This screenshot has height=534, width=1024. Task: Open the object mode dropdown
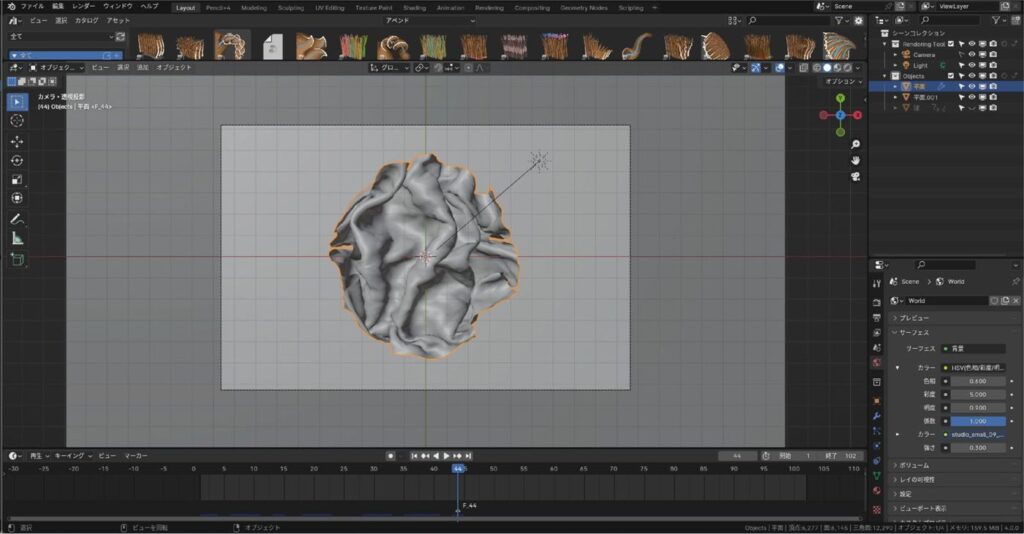click(56, 67)
